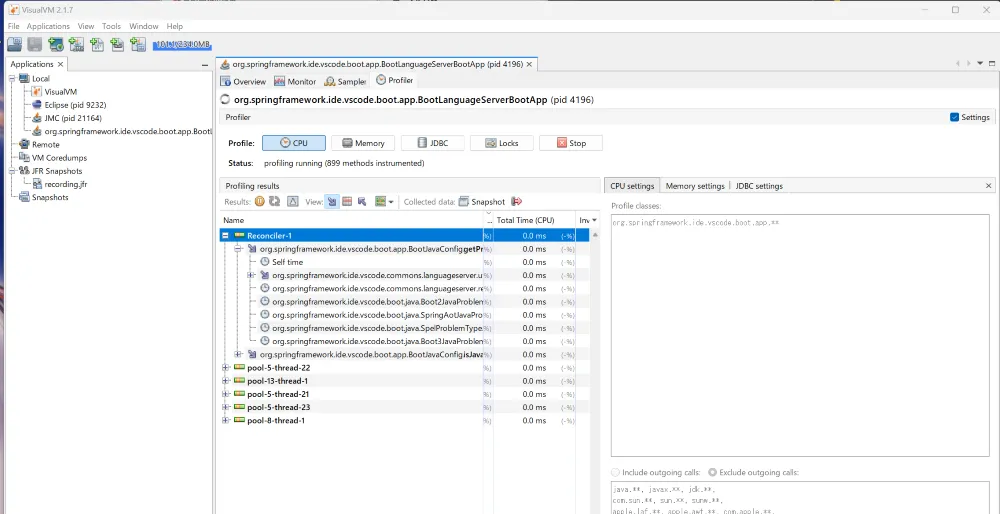Take a Snapshot of collected data

click(x=482, y=202)
